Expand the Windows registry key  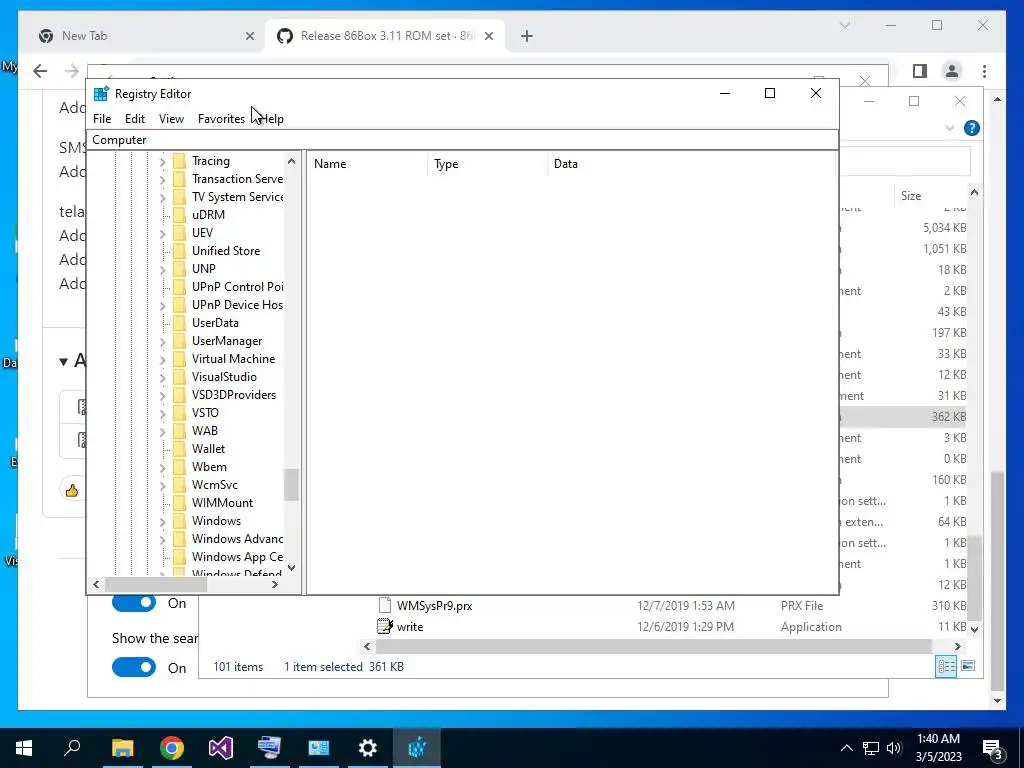click(162, 521)
